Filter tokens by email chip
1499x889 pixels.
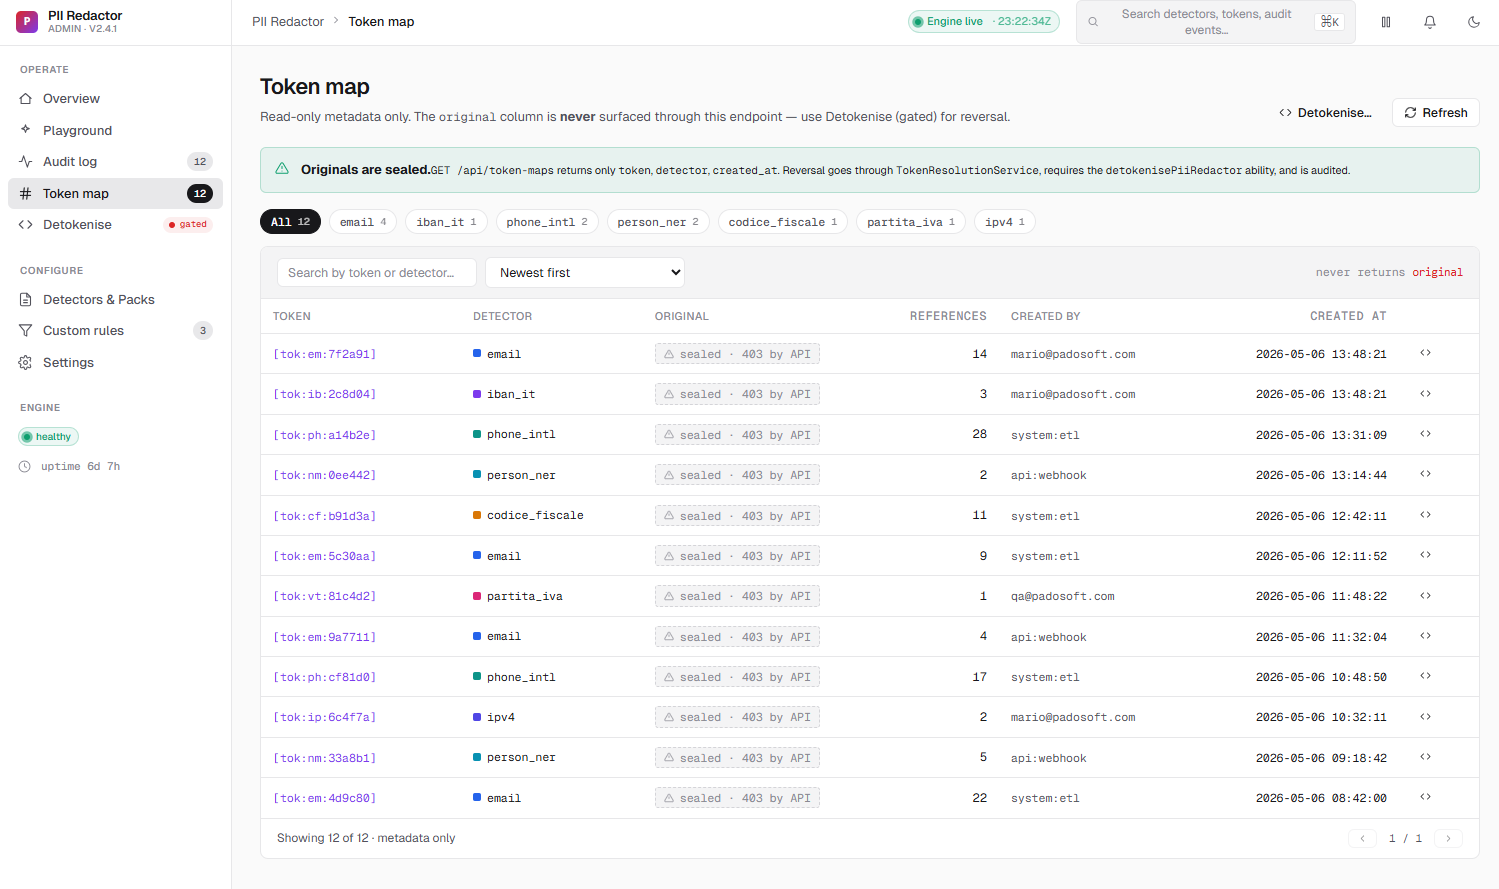(363, 222)
